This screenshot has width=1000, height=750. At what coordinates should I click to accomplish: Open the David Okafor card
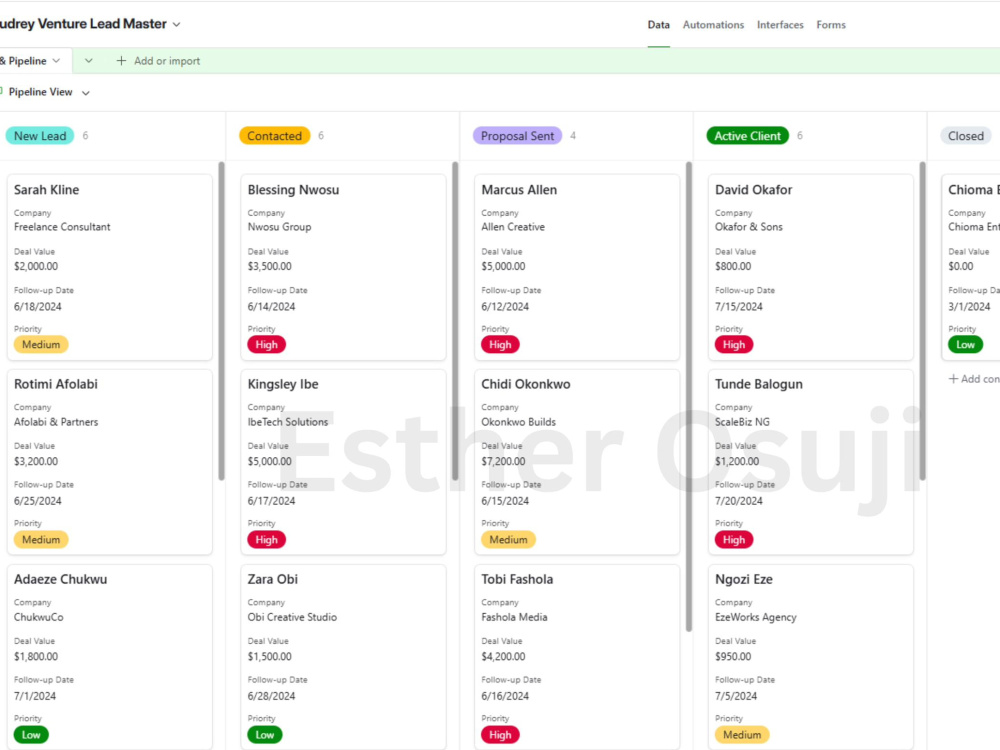pyautogui.click(x=811, y=267)
